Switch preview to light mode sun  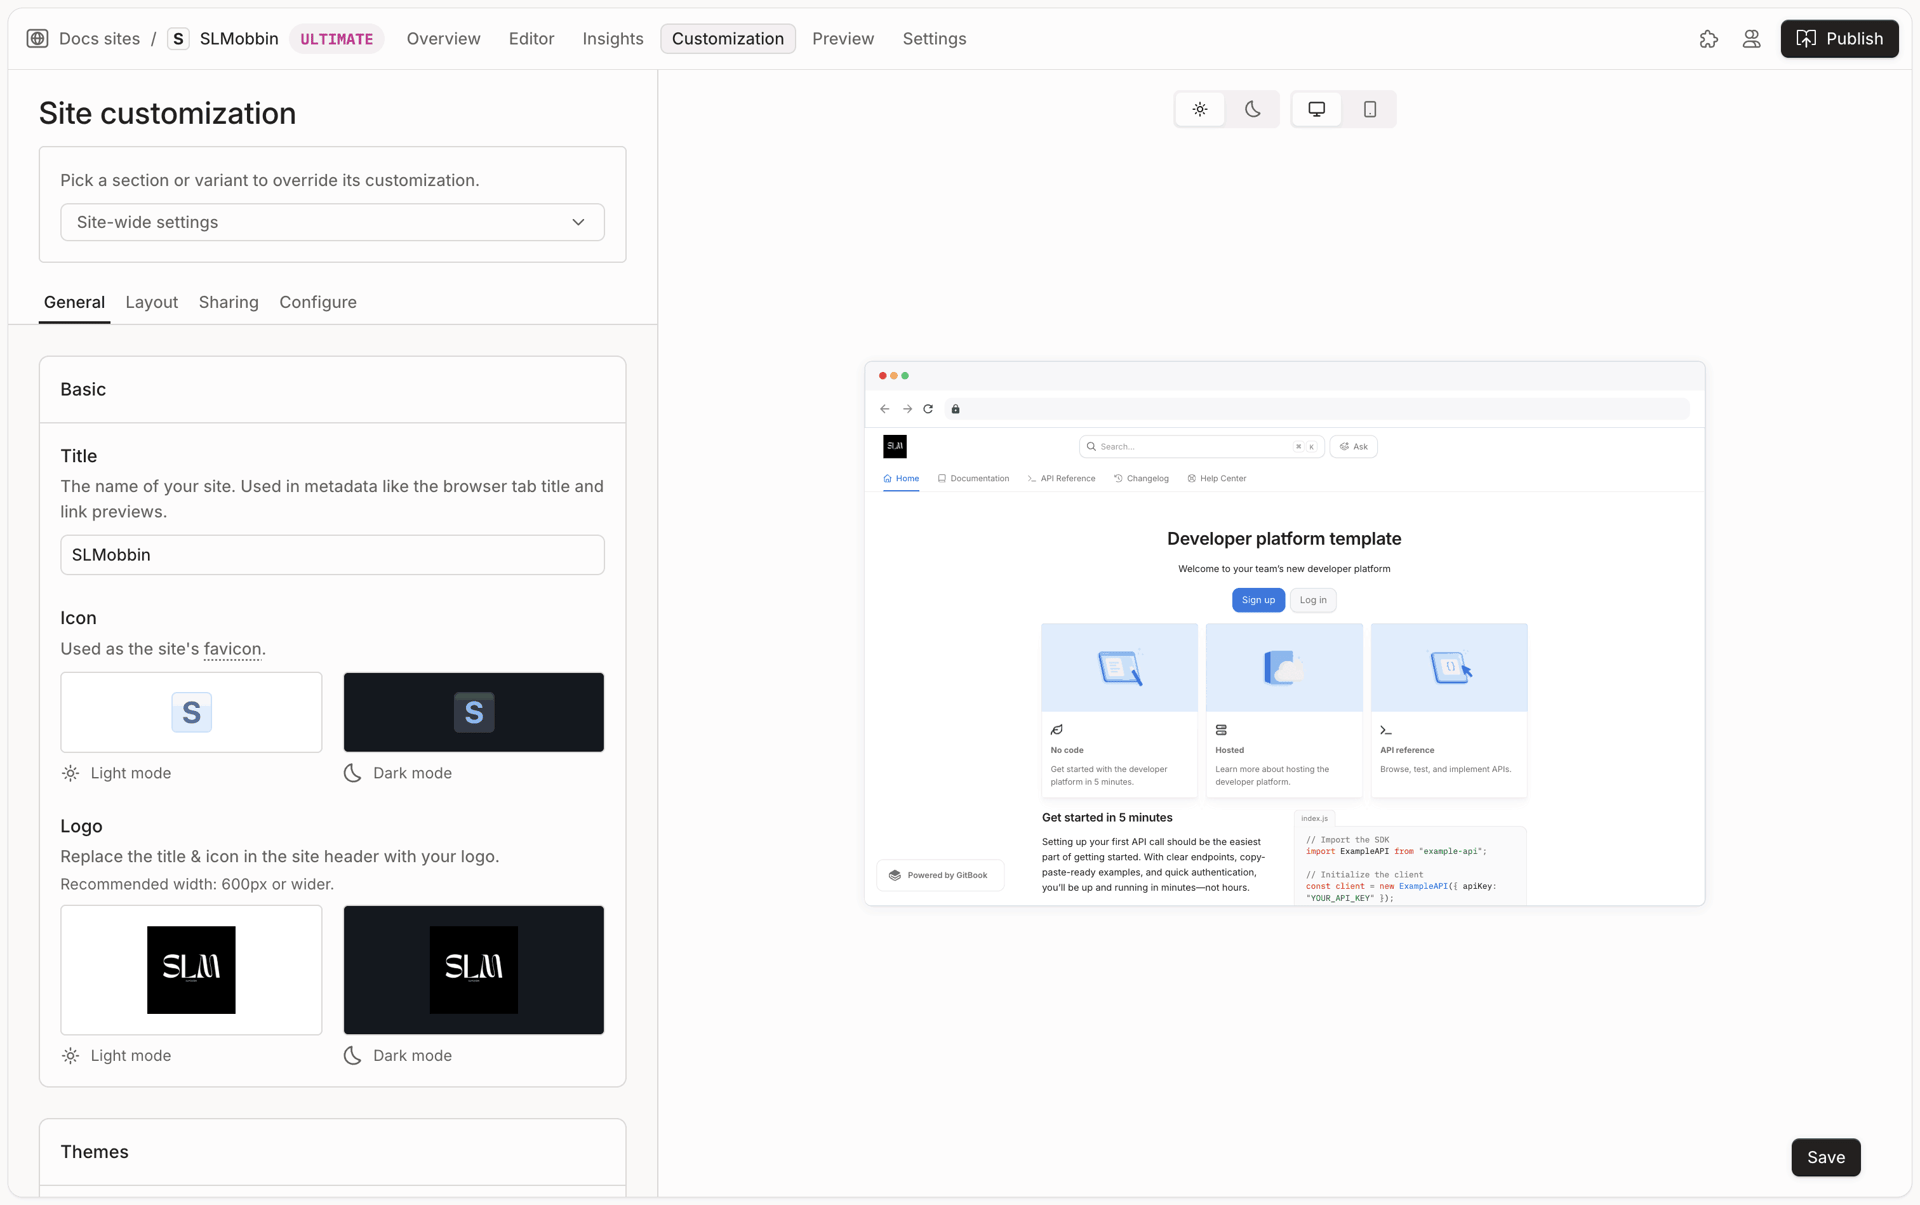point(1200,109)
